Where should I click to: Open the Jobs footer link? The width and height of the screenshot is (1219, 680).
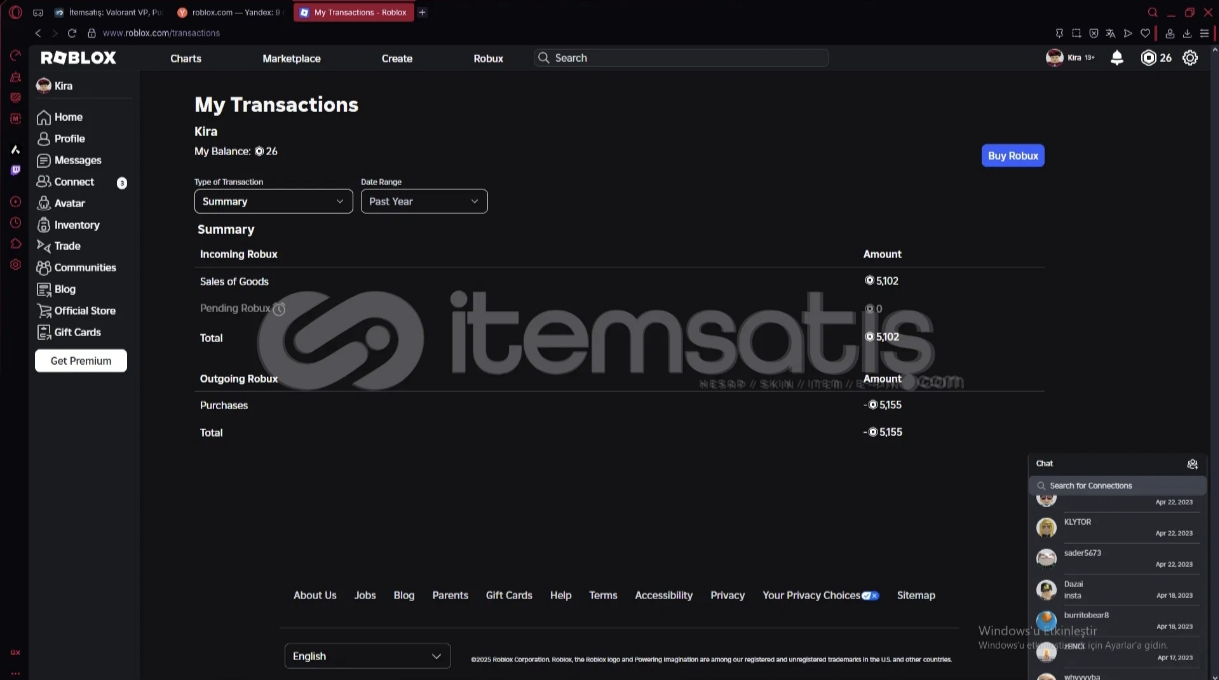point(365,595)
